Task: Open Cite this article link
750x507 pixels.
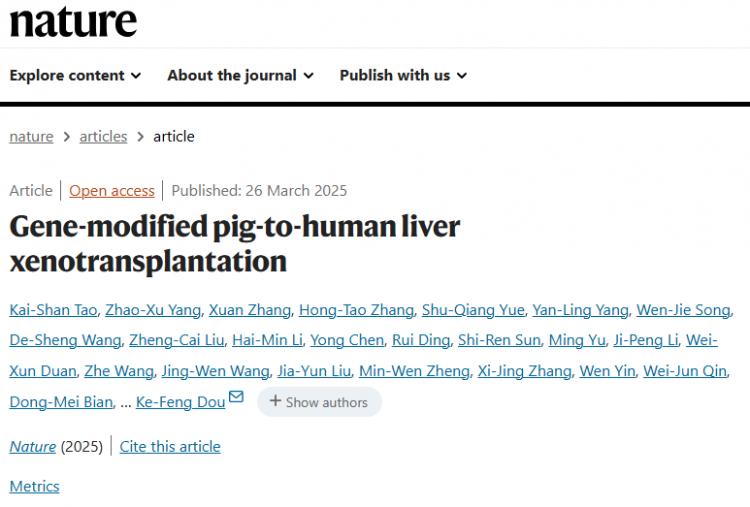Action: (x=170, y=447)
